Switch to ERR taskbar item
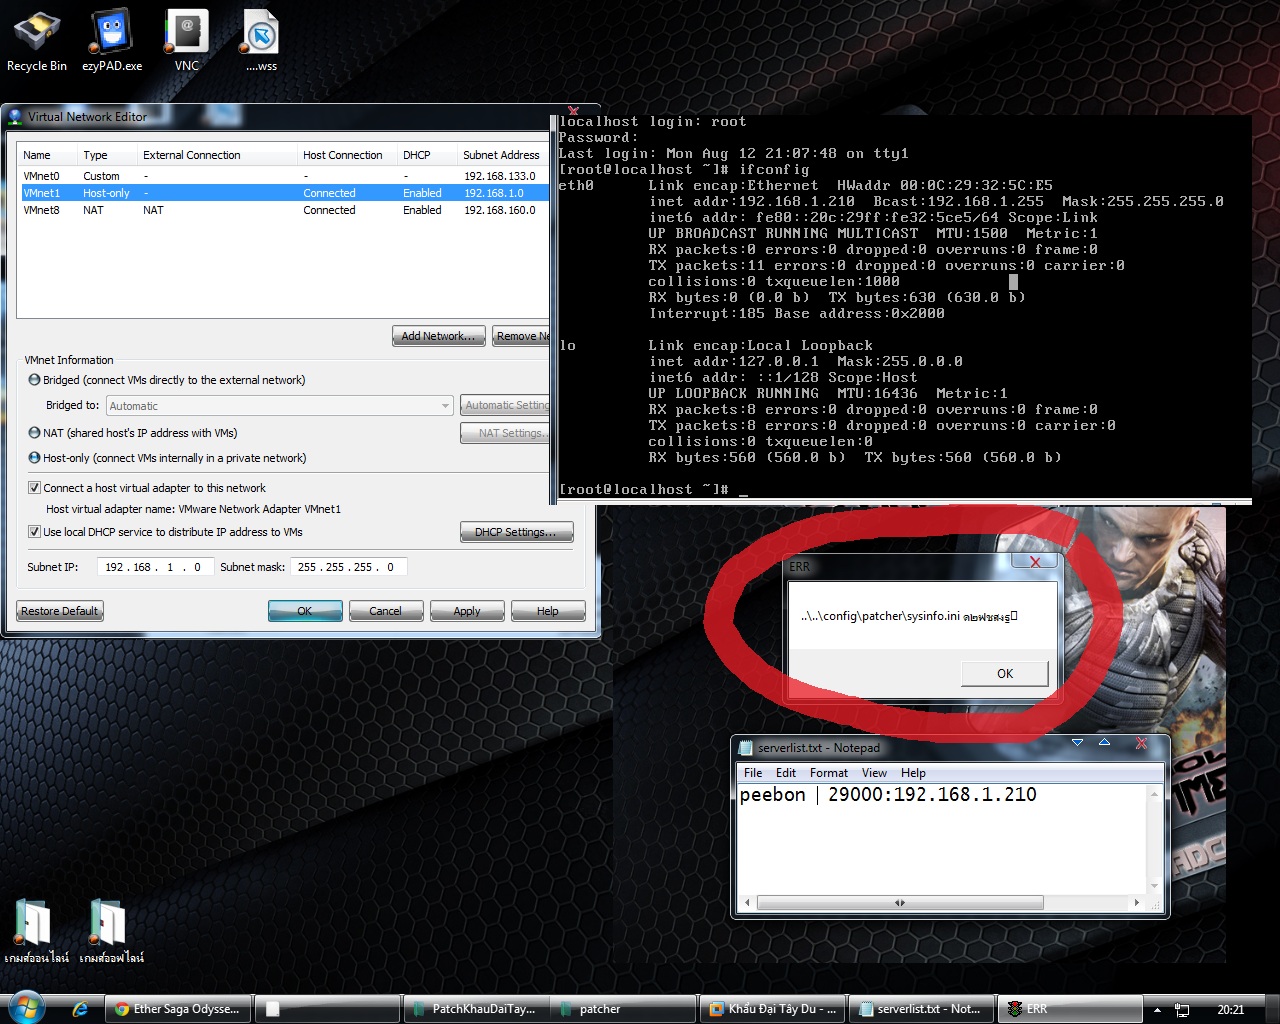This screenshot has height=1024, width=1280. [1070, 1009]
